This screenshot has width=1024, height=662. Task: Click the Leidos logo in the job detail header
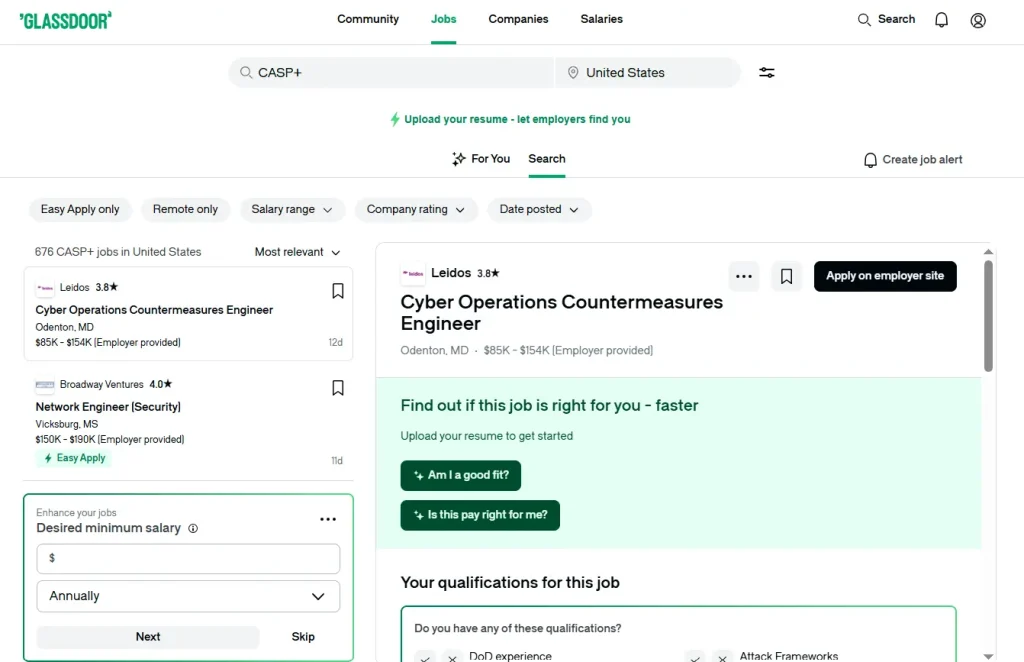(x=413, y=274)
